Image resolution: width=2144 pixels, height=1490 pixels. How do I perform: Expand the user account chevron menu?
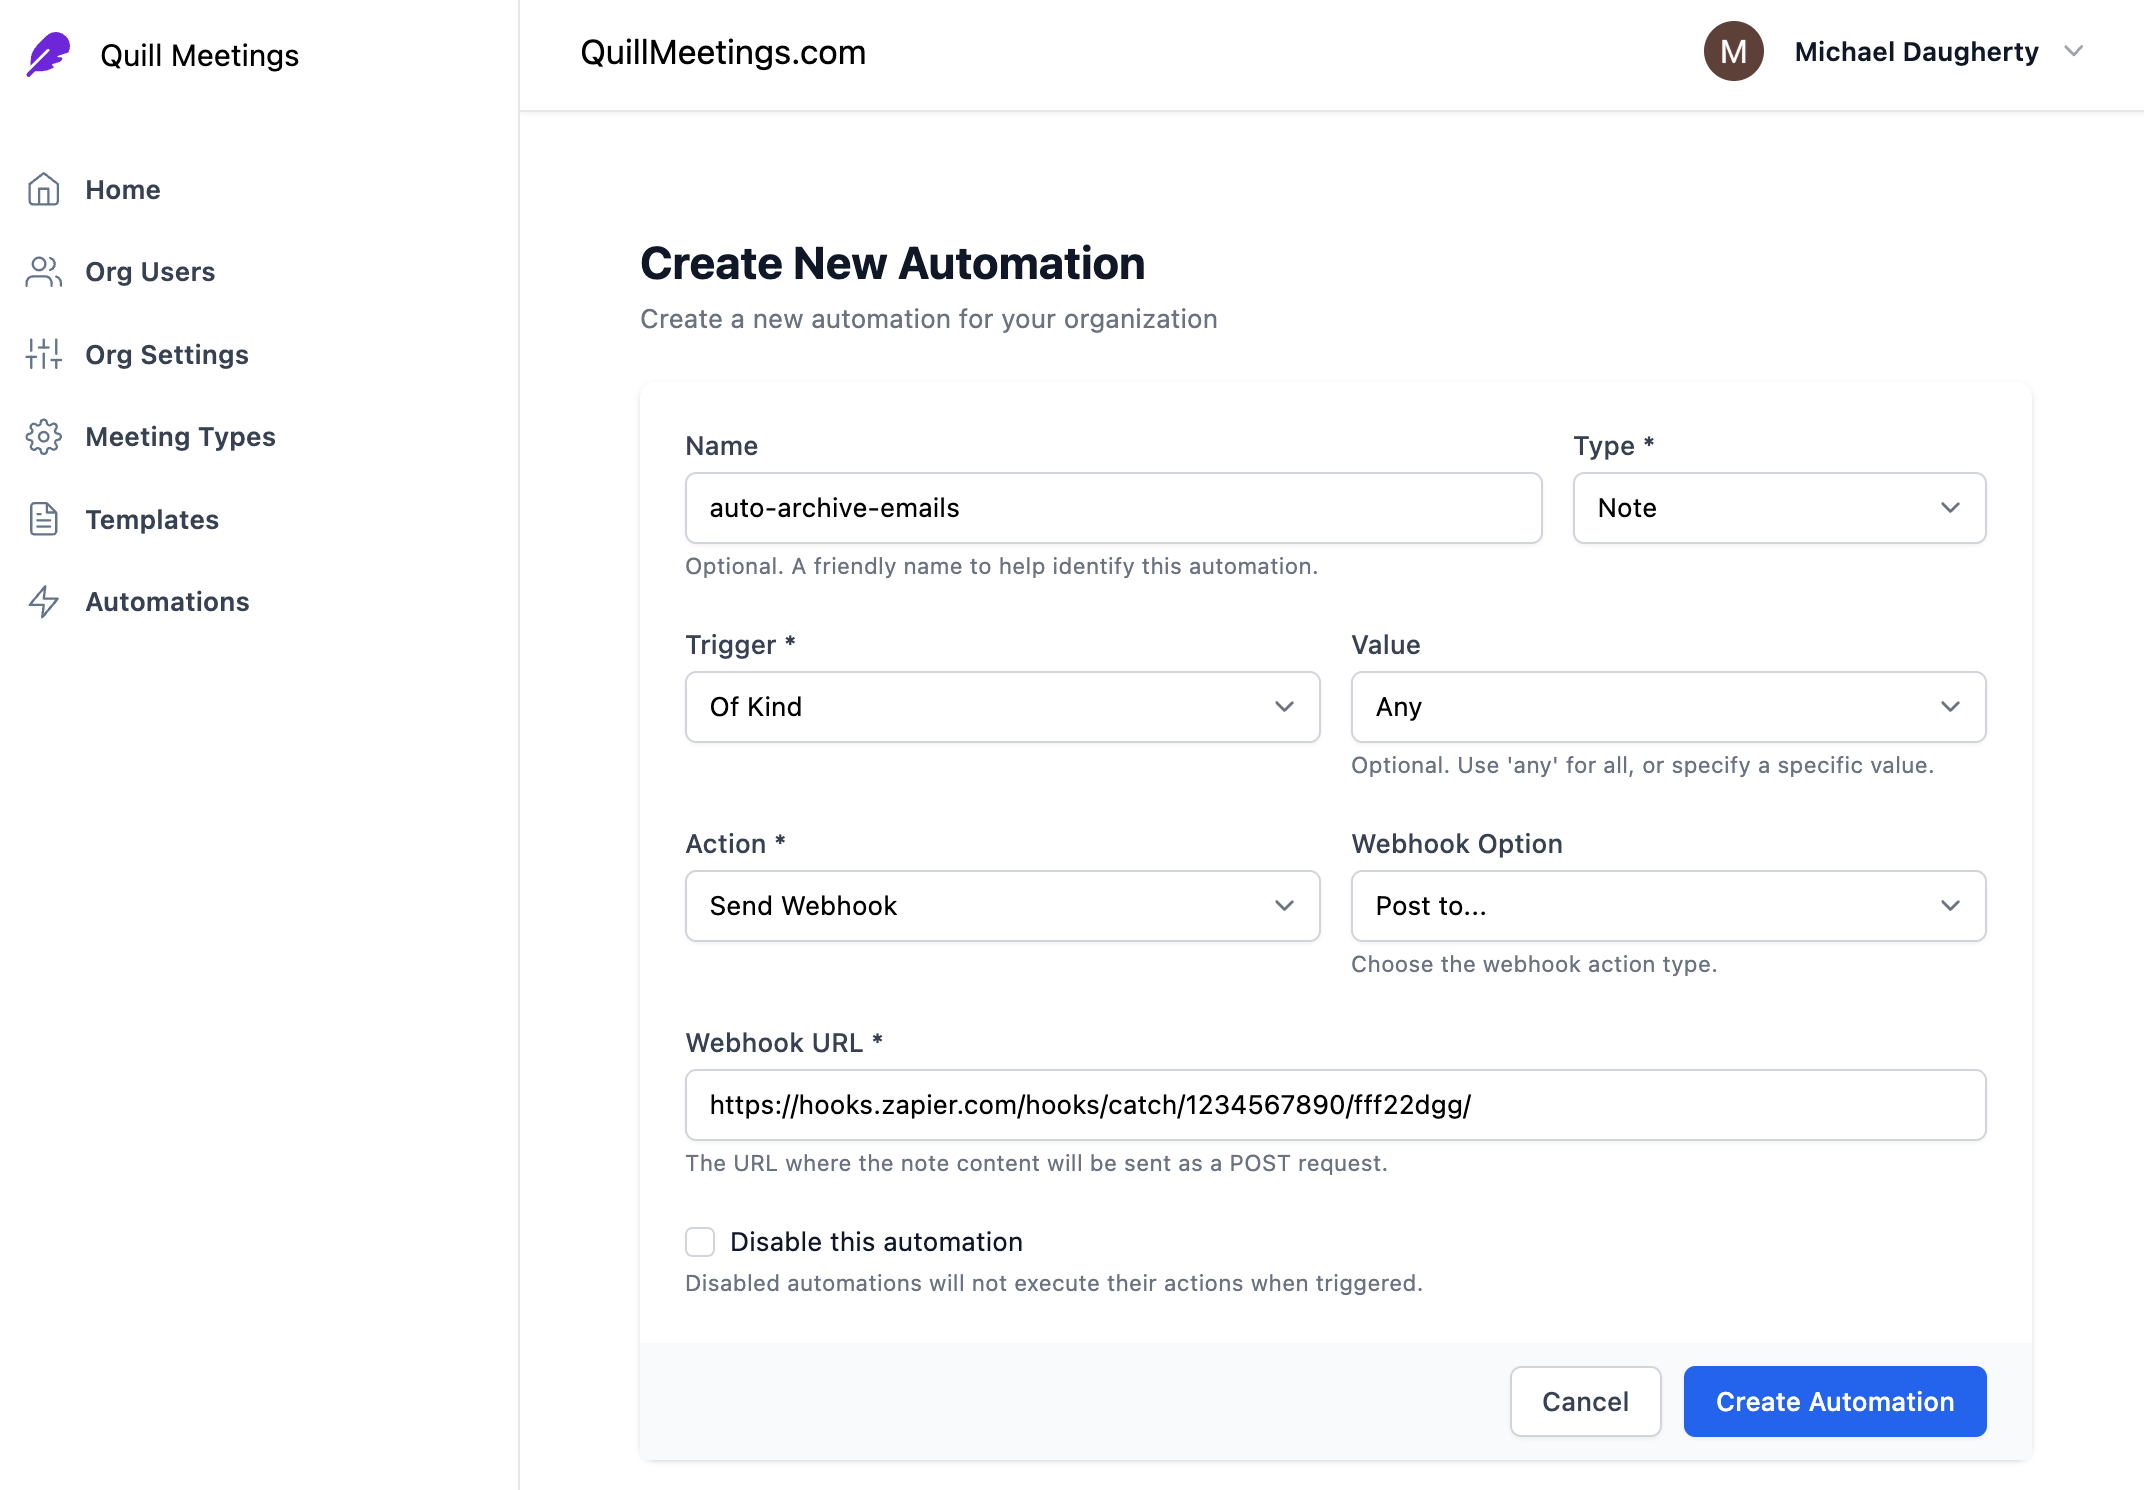coord(2073,51)
